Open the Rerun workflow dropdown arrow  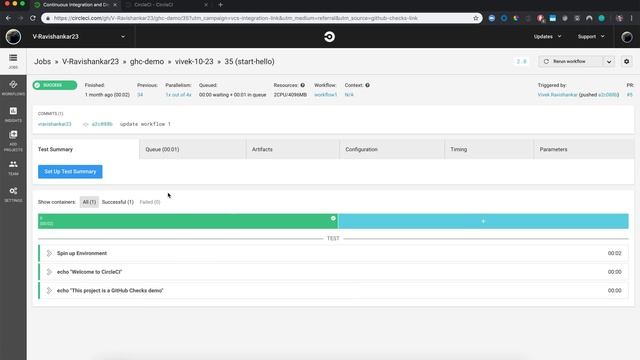point(609,62)
